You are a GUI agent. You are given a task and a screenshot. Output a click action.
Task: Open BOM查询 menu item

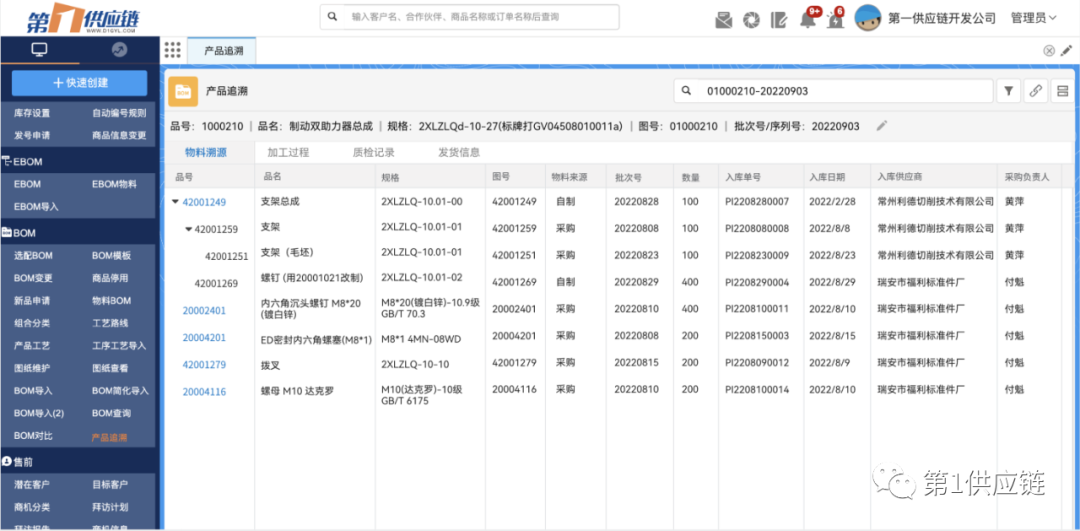[x=111, y=413]
